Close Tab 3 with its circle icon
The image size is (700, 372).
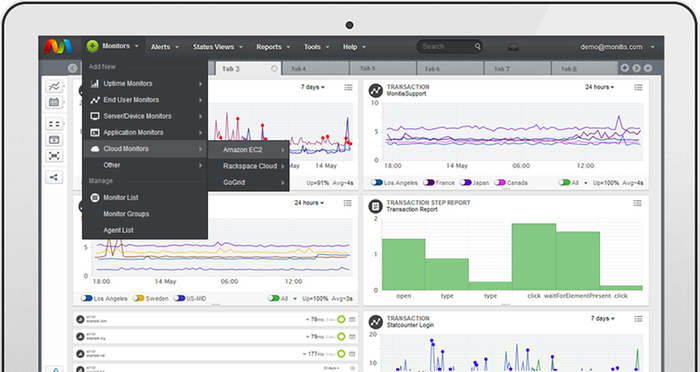(x=274, y=69)
